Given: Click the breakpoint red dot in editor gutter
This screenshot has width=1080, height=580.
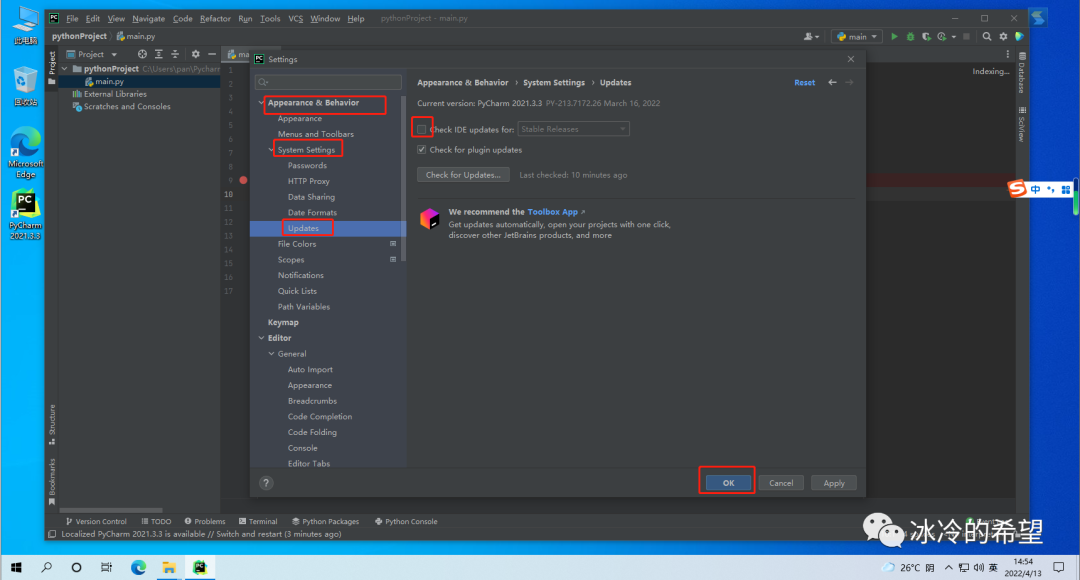Looking at the screenshot, I should (243, 180).
